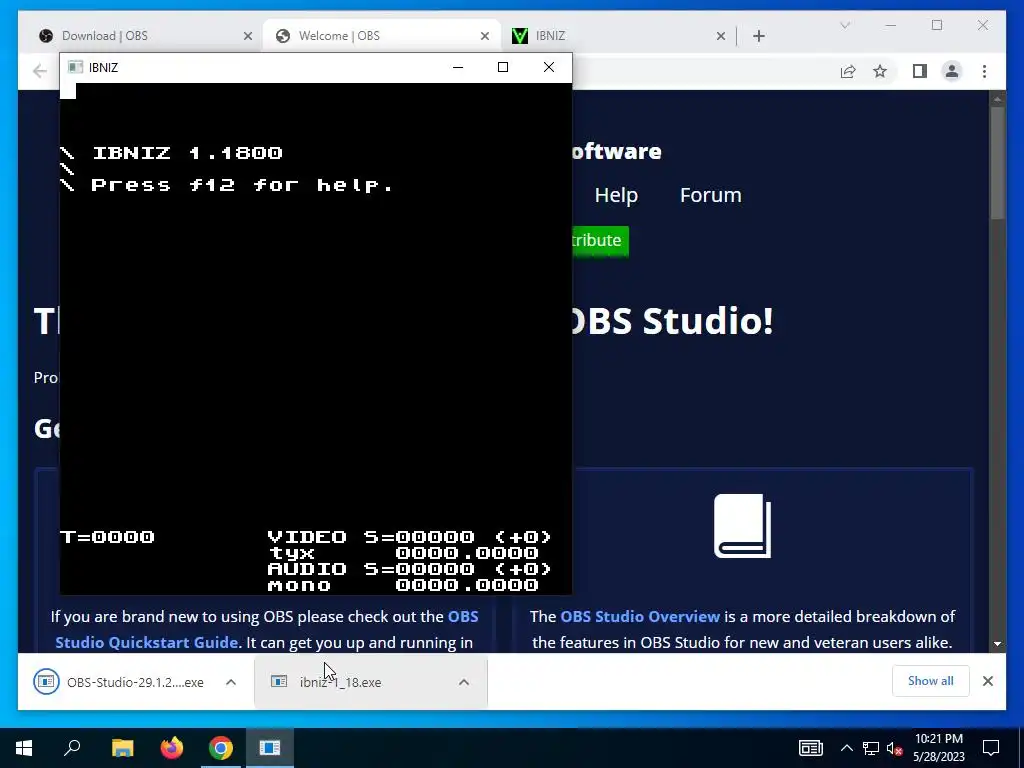This screenshot has width=1024, height=768.
Task: Click the VIDEO S=00000 status line
Action: tap(409, 537)
